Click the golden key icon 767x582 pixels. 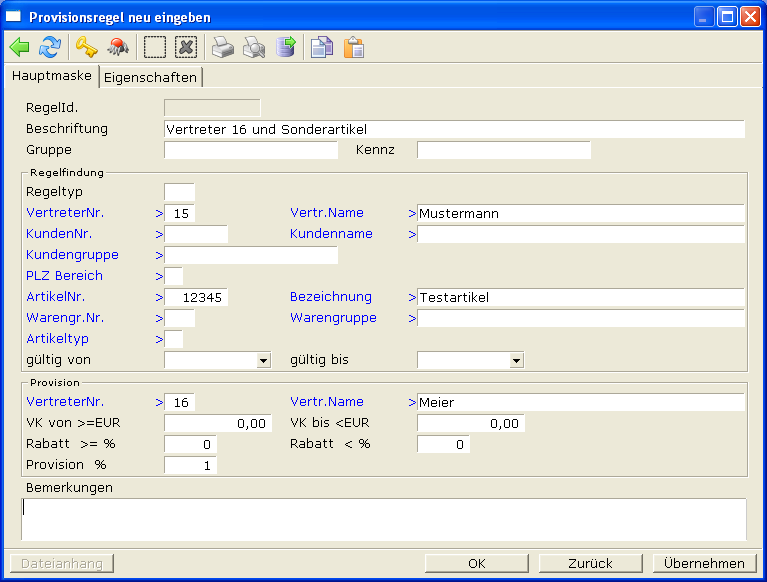(x=86, y=47)
